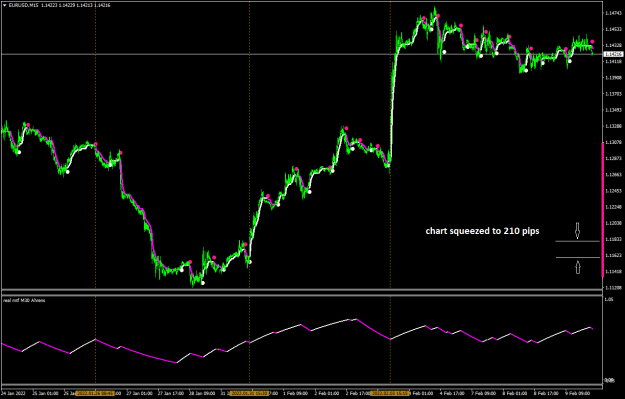
Task: Click the 'real mtf M30 Ahrens' indicator label
Action: pyautogui.click(x=24, y=300)
